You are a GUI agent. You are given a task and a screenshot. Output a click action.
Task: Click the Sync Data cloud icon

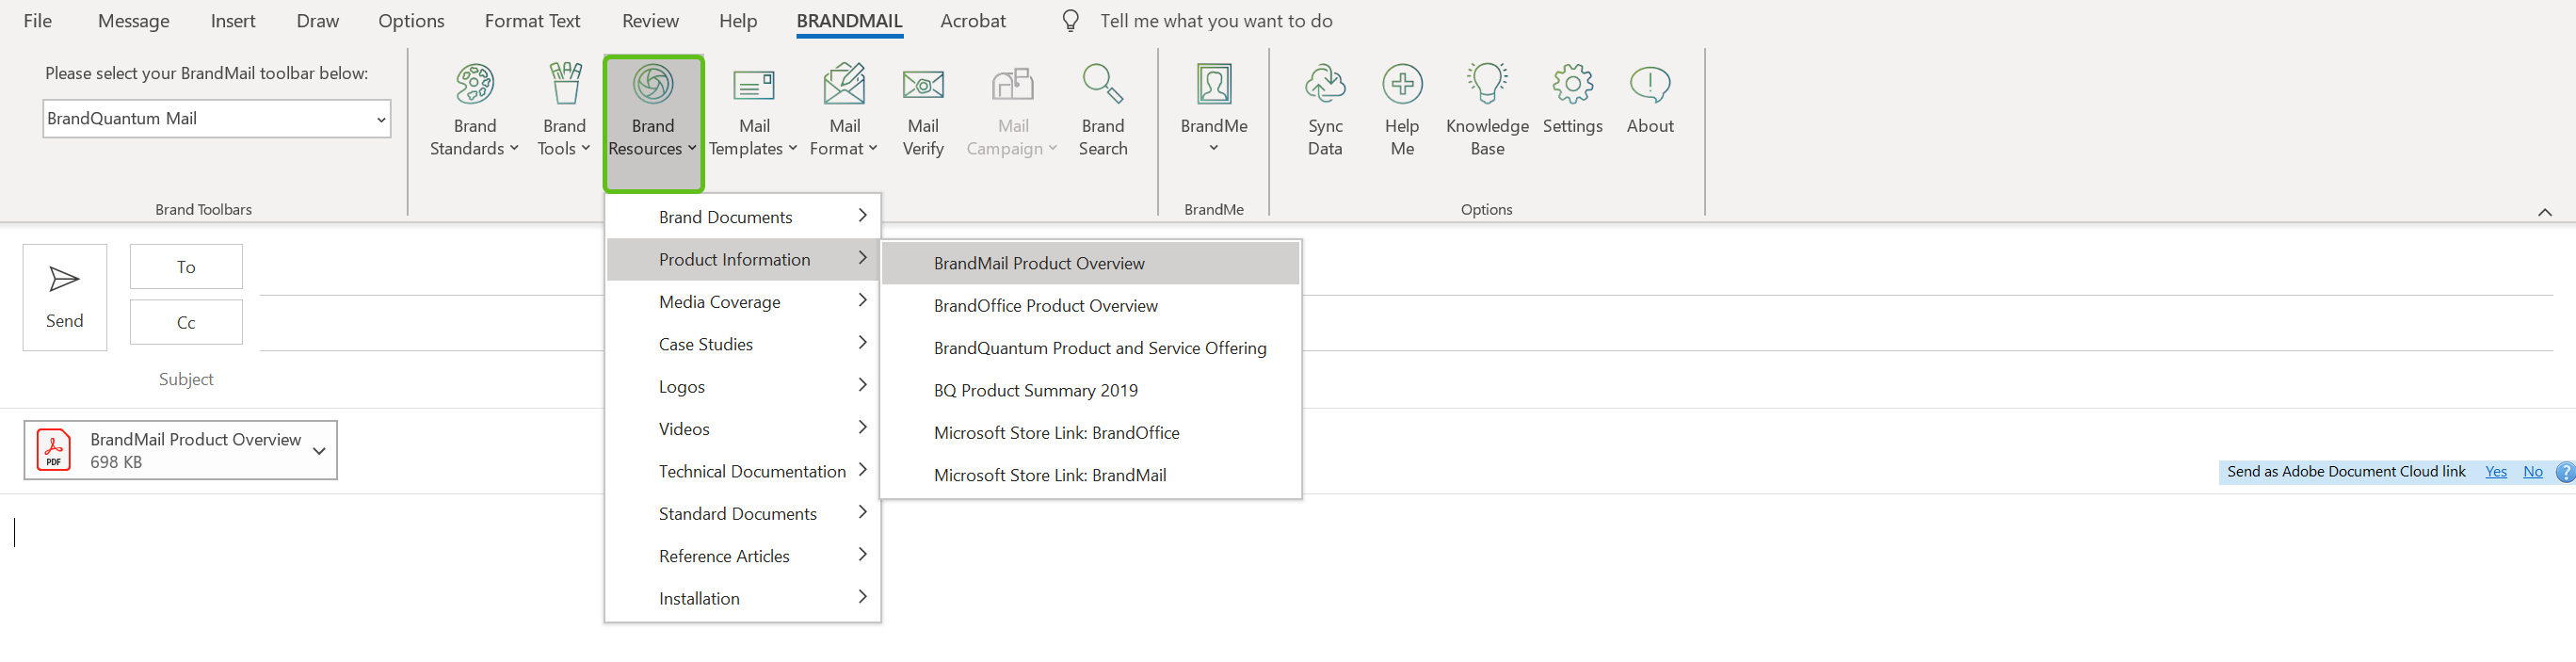click(x=1325, y=84)
